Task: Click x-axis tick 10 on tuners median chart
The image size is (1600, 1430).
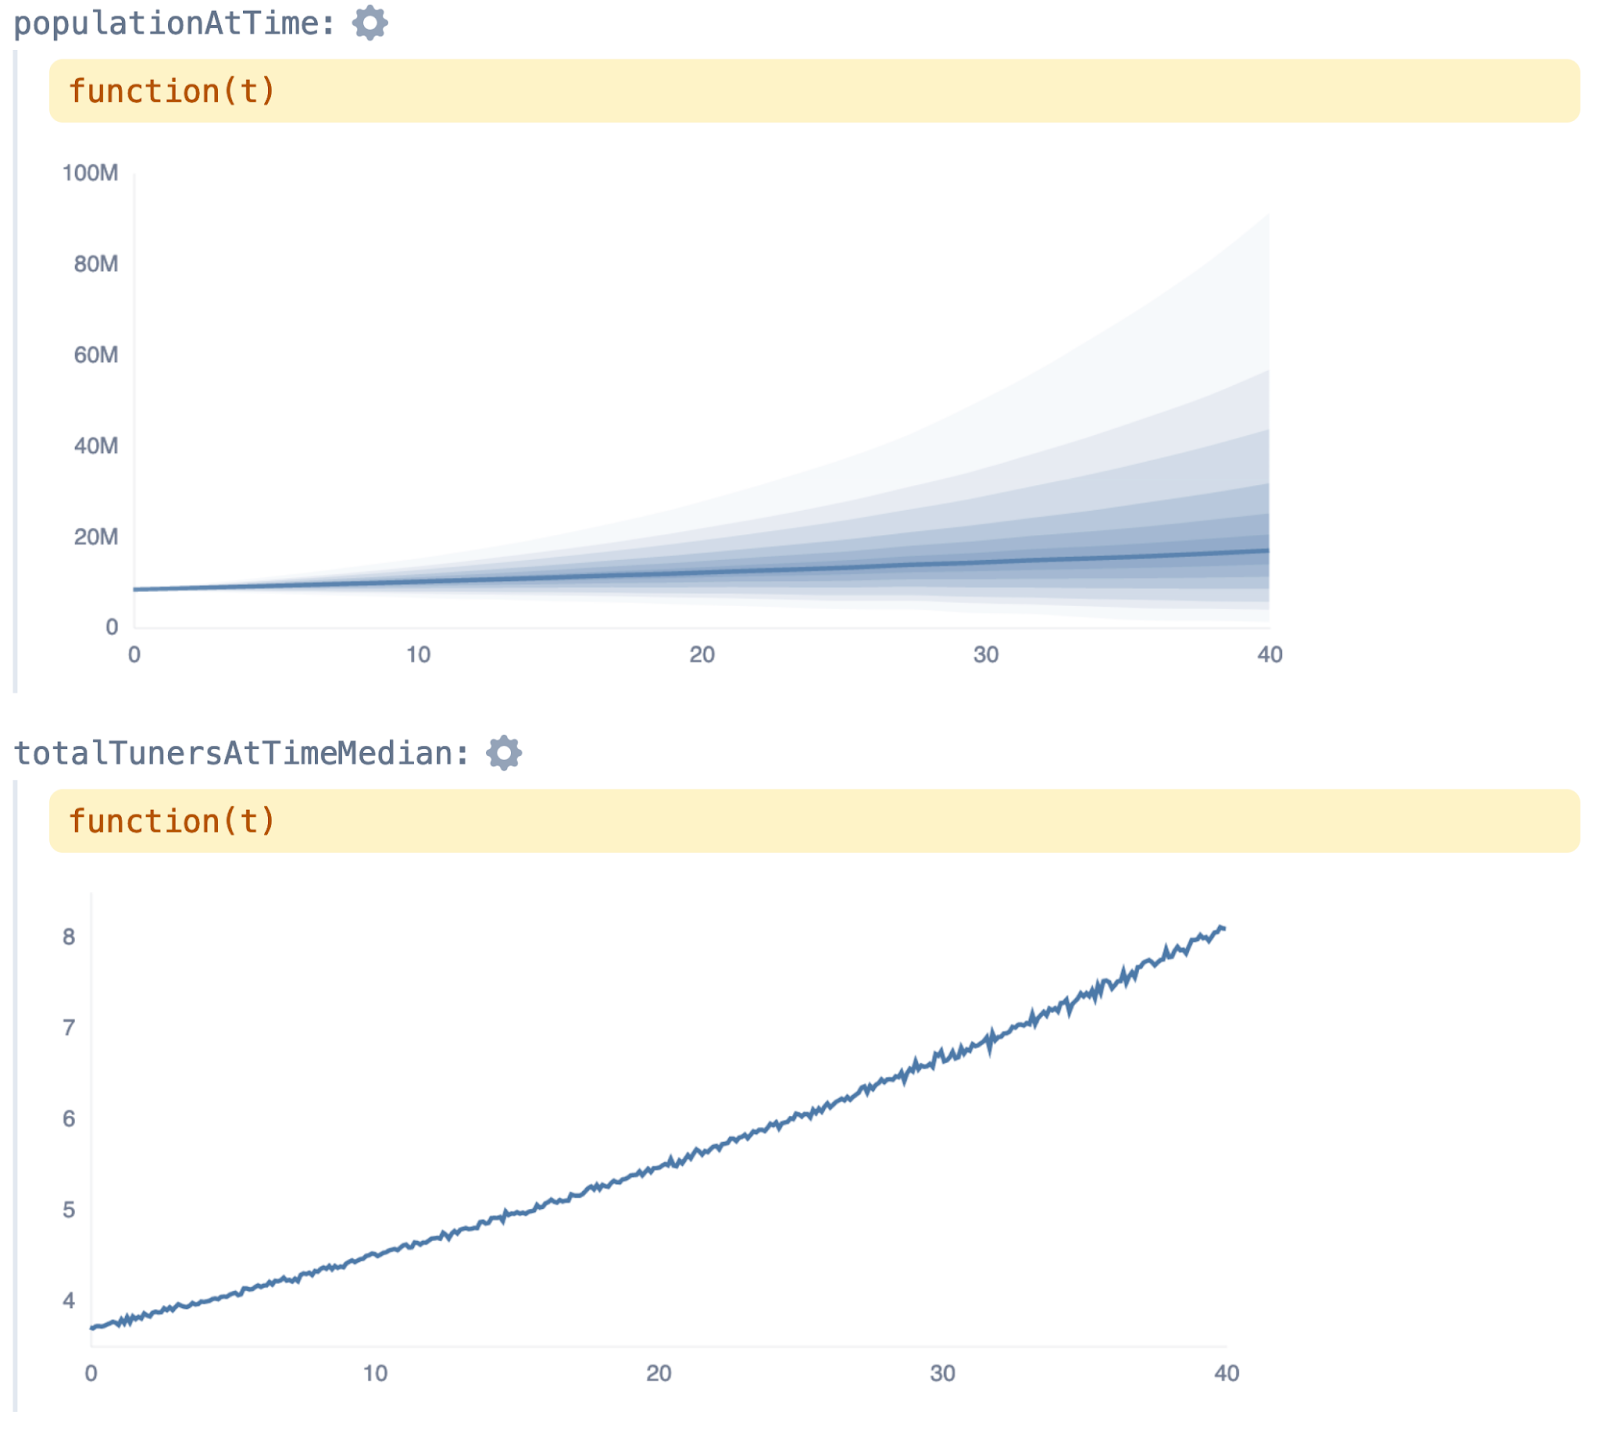Action: pyautogui.click(x=375, y=1373)
